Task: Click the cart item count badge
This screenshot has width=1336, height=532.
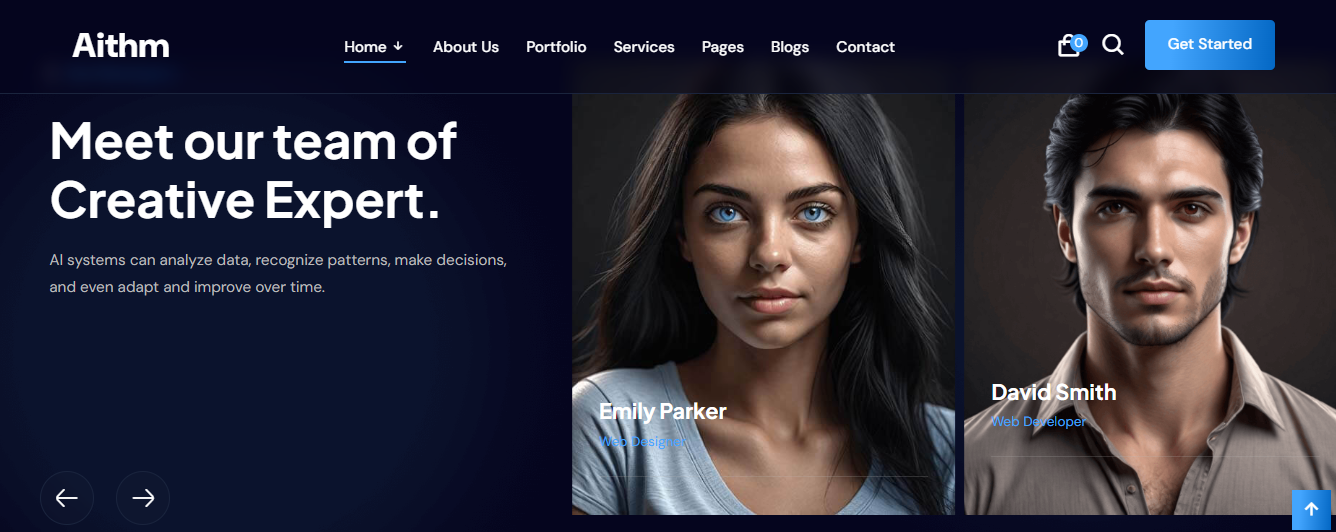Action: click(1079, 42)
